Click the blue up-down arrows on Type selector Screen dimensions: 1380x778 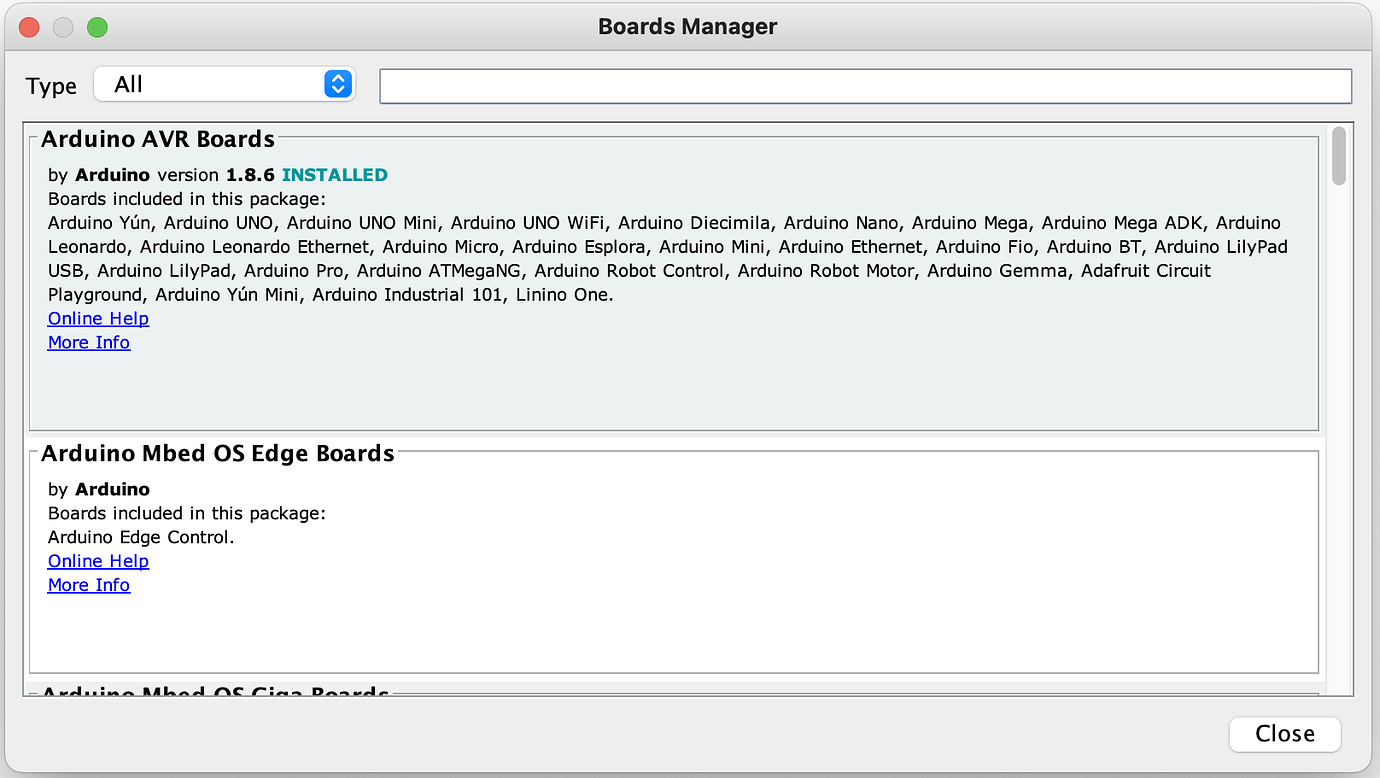point(339,85)
